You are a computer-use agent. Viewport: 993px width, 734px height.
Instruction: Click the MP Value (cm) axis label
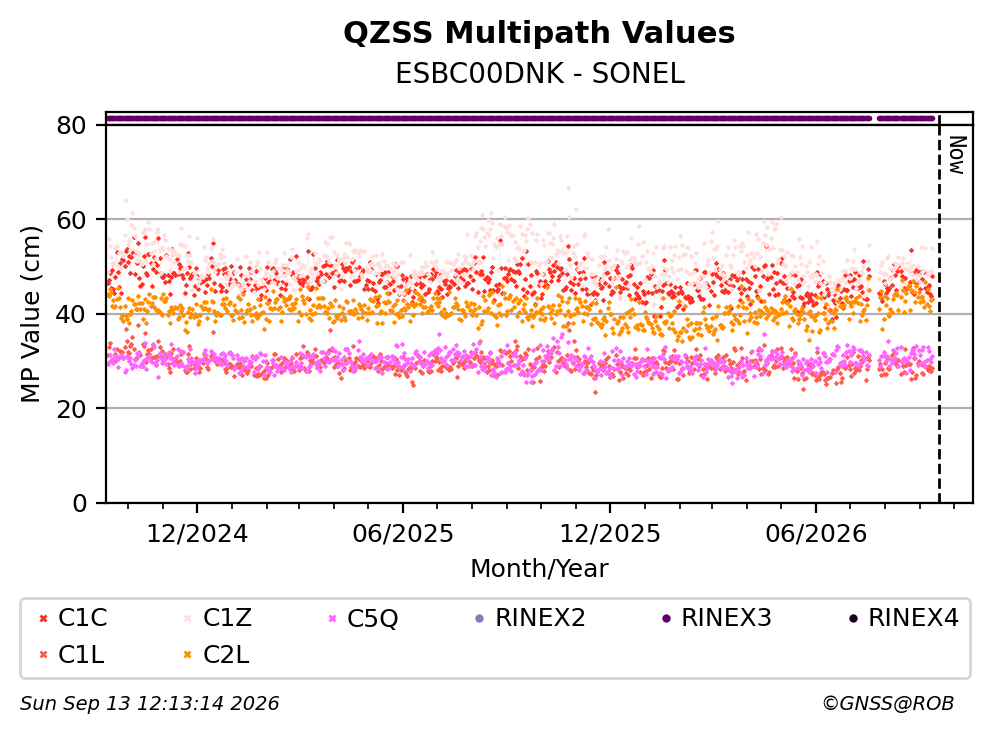click(x=30, y=314)
